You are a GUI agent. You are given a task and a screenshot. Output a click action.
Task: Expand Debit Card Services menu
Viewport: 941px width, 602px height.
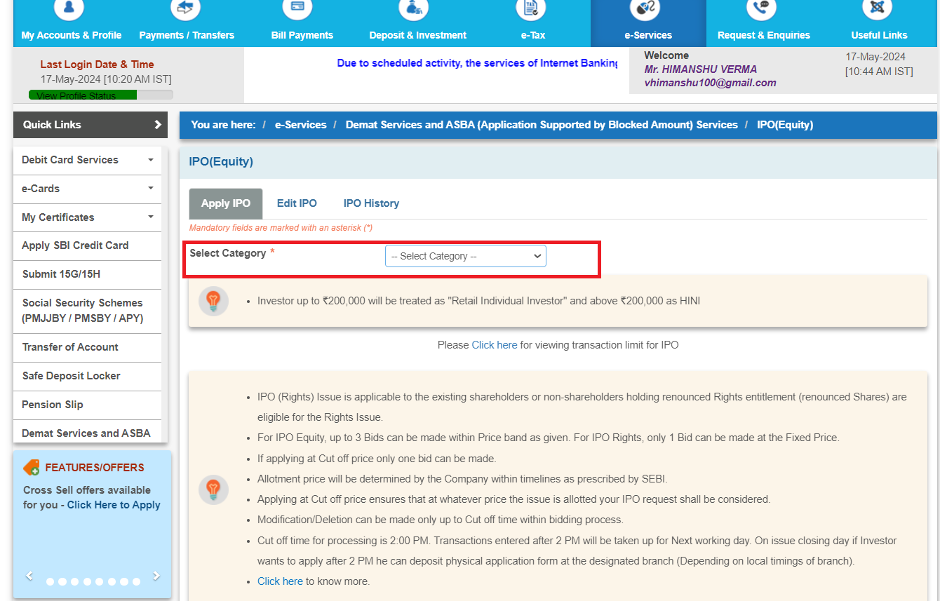pos(150,160)
